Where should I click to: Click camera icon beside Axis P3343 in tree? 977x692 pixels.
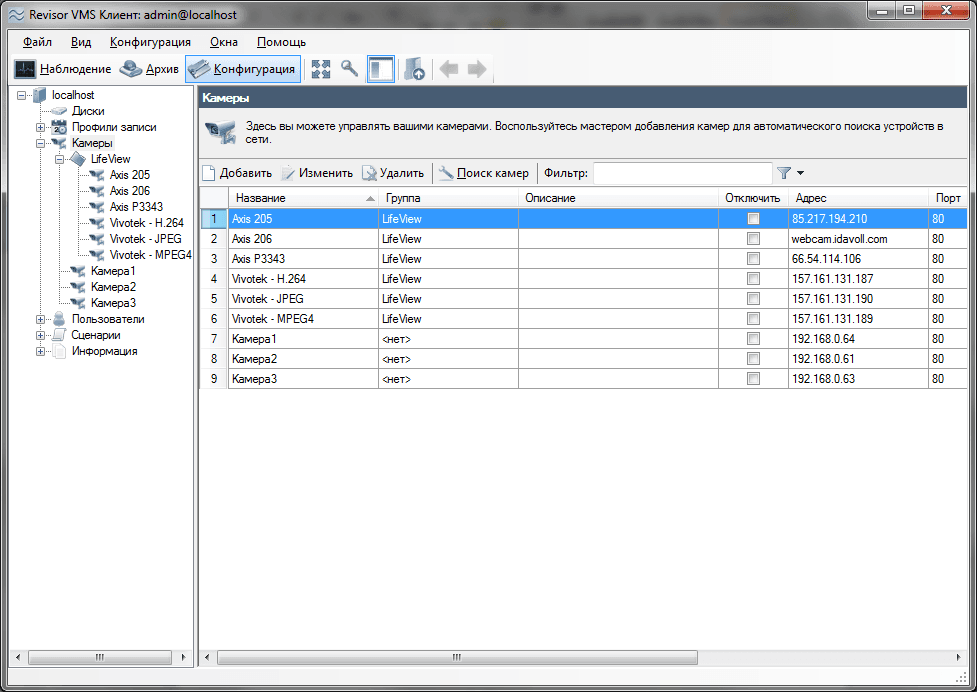point(97,207)
